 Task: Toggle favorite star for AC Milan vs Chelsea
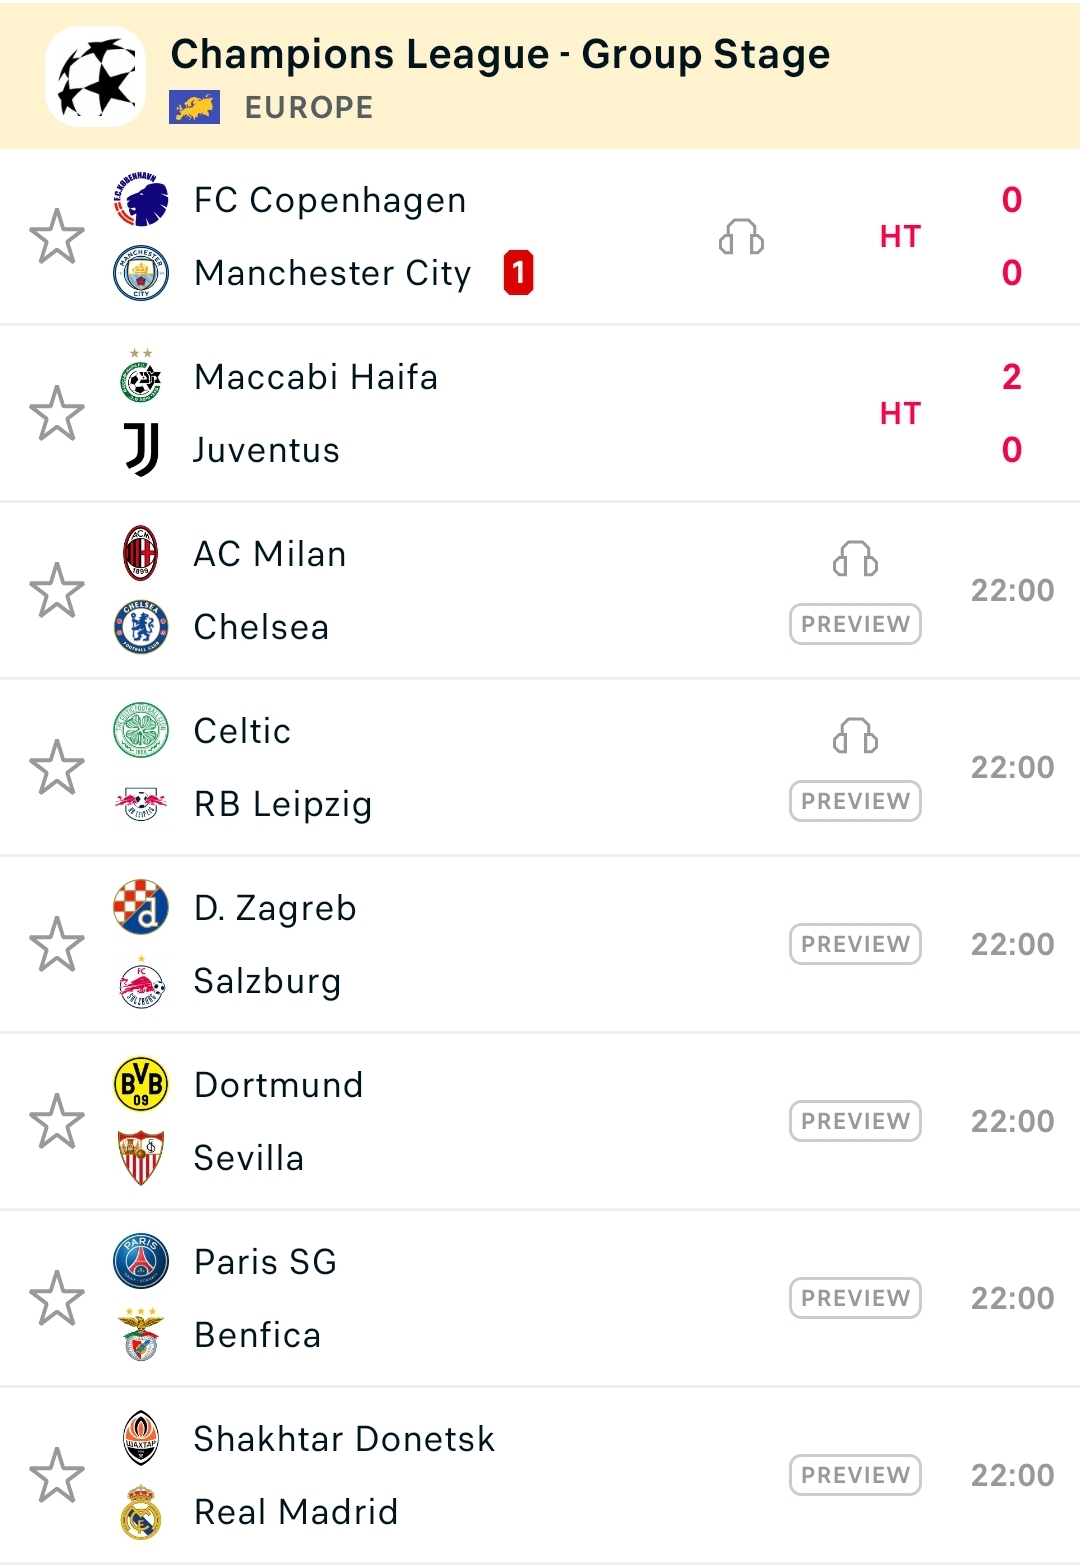[57, 591]
